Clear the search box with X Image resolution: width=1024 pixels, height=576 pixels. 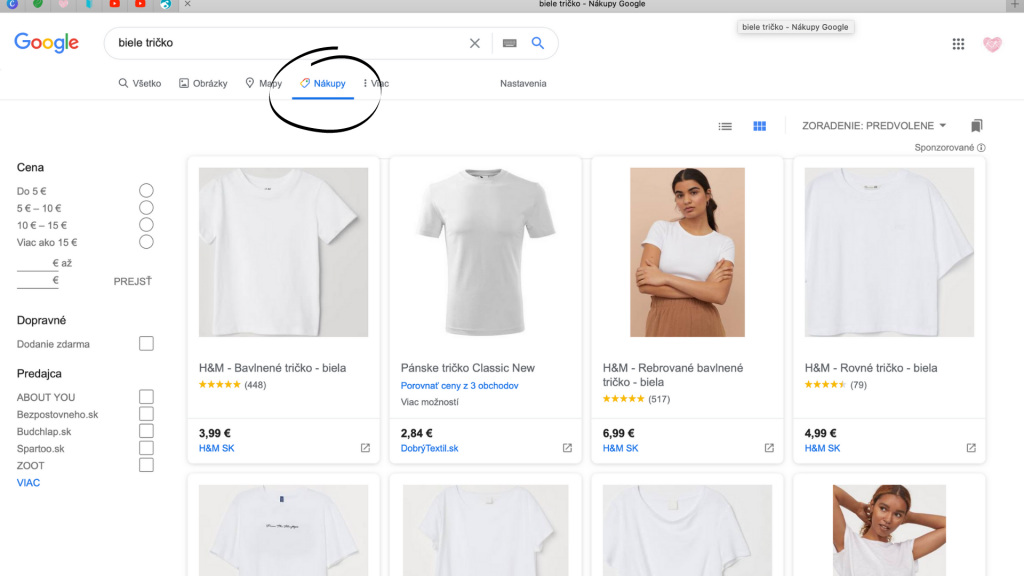(x=475, y=43)
